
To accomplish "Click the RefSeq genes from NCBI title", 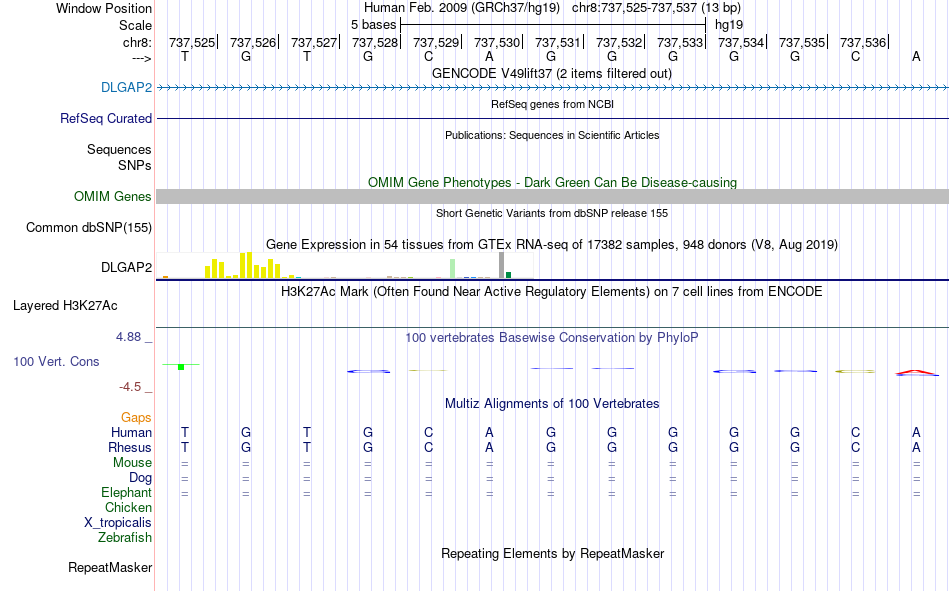I will click(x=552, y=104).
